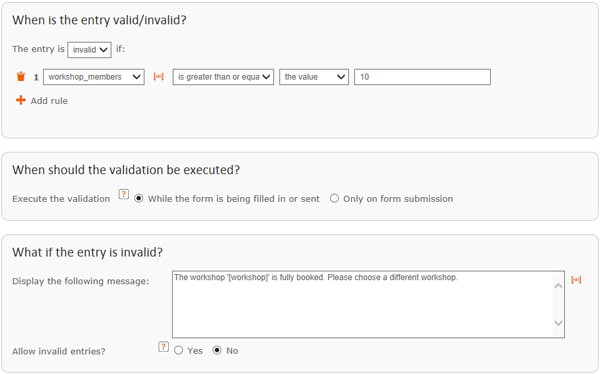Image resolution: width=600 pixels, height=374 pixels.
Task: Click the placeholder icon beside the message box
Action: tap(576, 280)
